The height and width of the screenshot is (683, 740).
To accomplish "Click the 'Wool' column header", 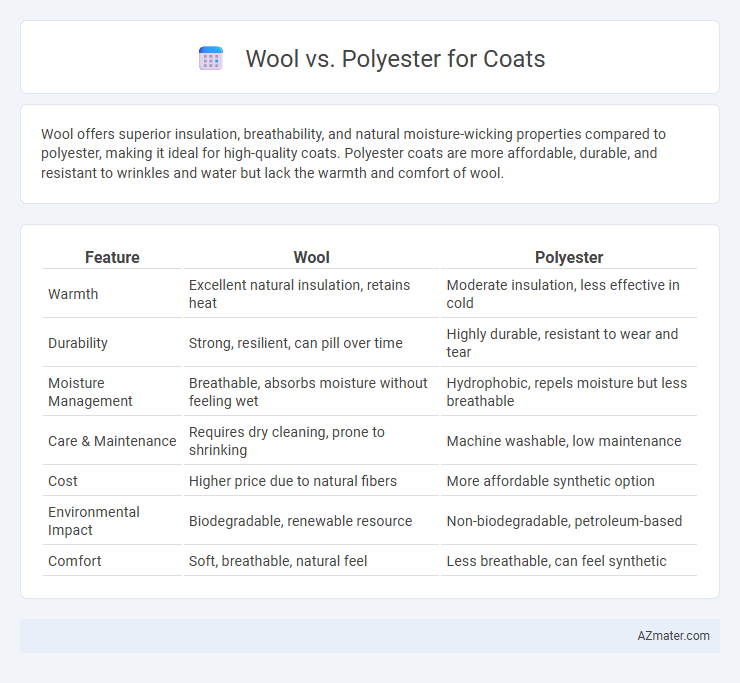I will [311, 257].
